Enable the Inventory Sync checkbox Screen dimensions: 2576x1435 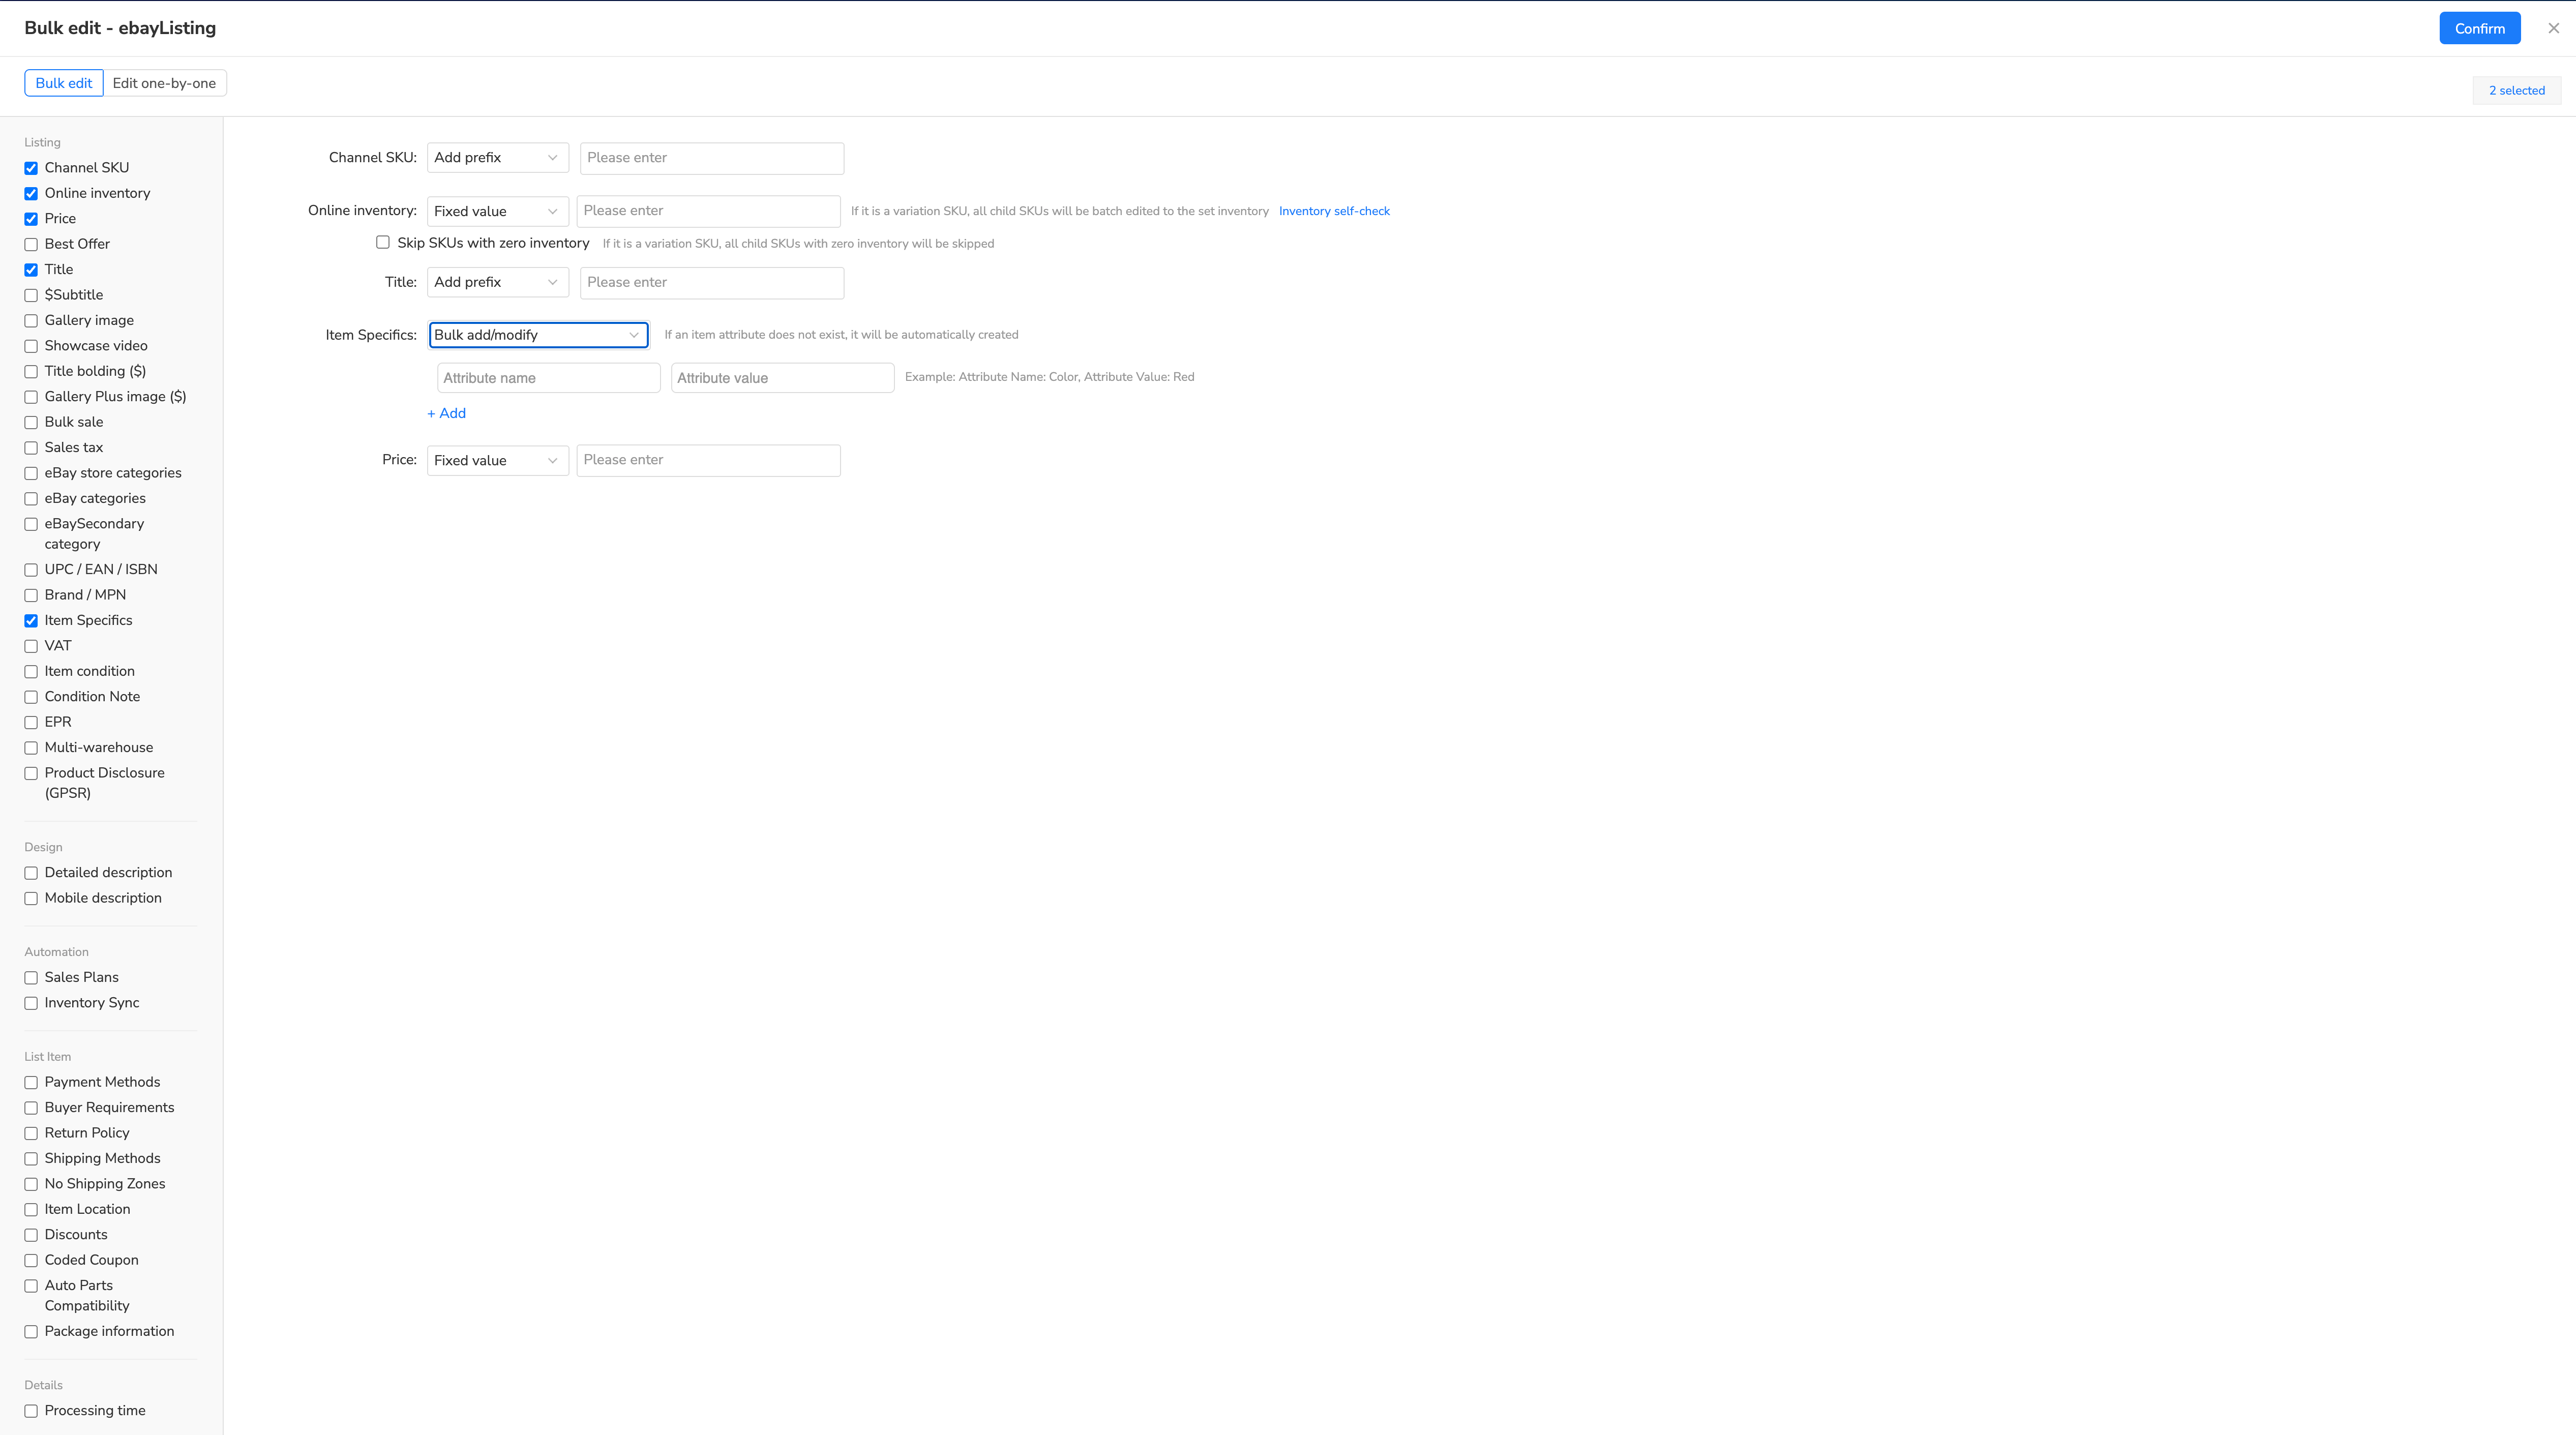31,1003
